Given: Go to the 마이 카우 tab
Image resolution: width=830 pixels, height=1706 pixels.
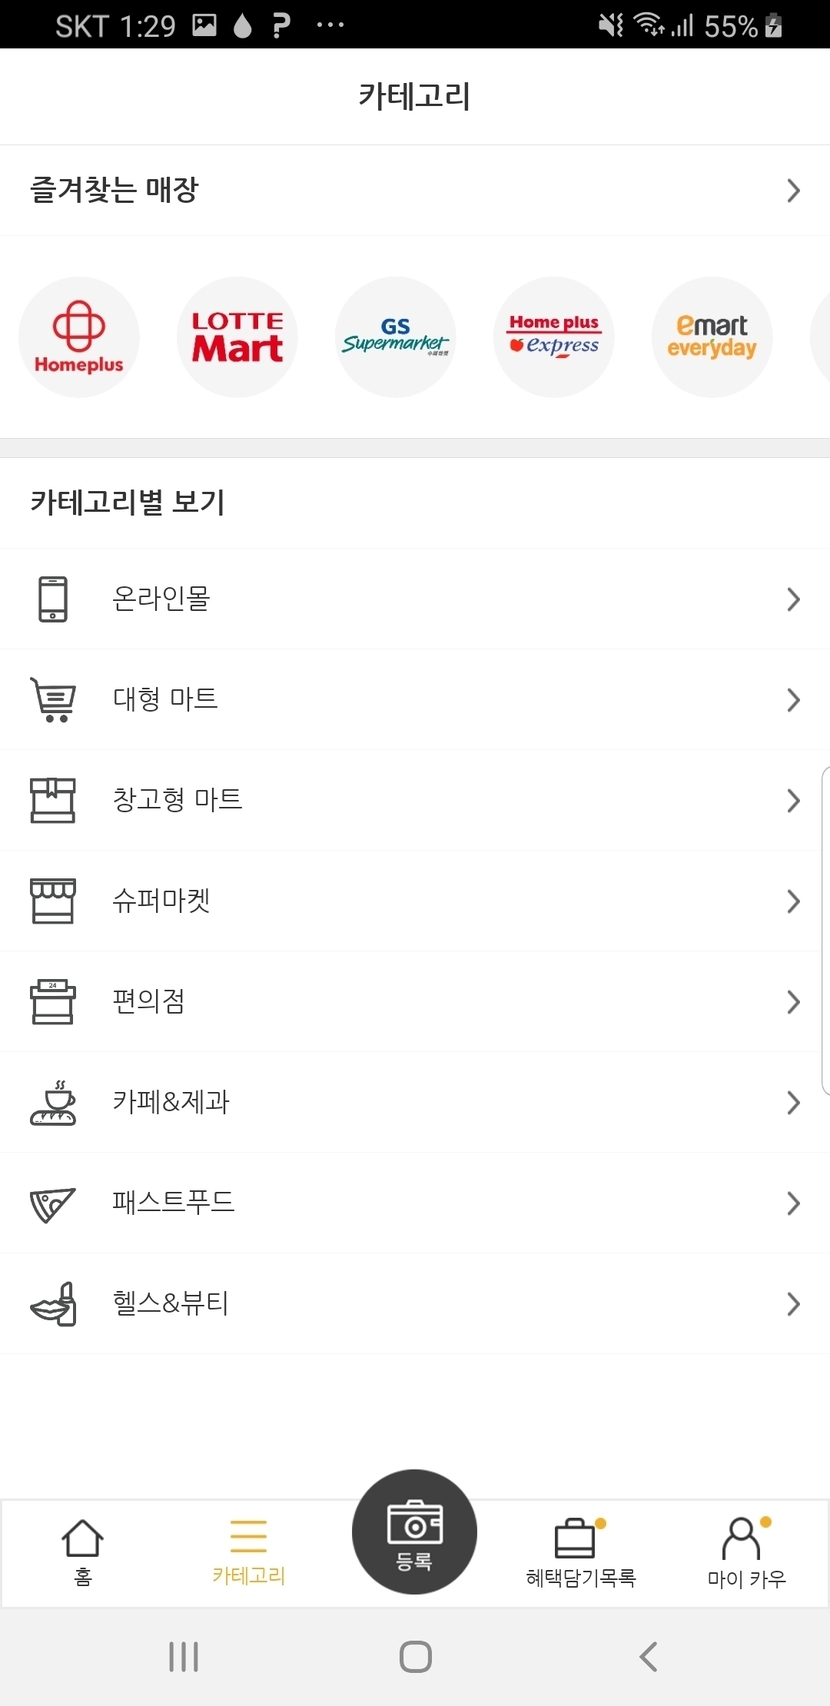Looking at the screenshot, I should [x=746, y=1553].
